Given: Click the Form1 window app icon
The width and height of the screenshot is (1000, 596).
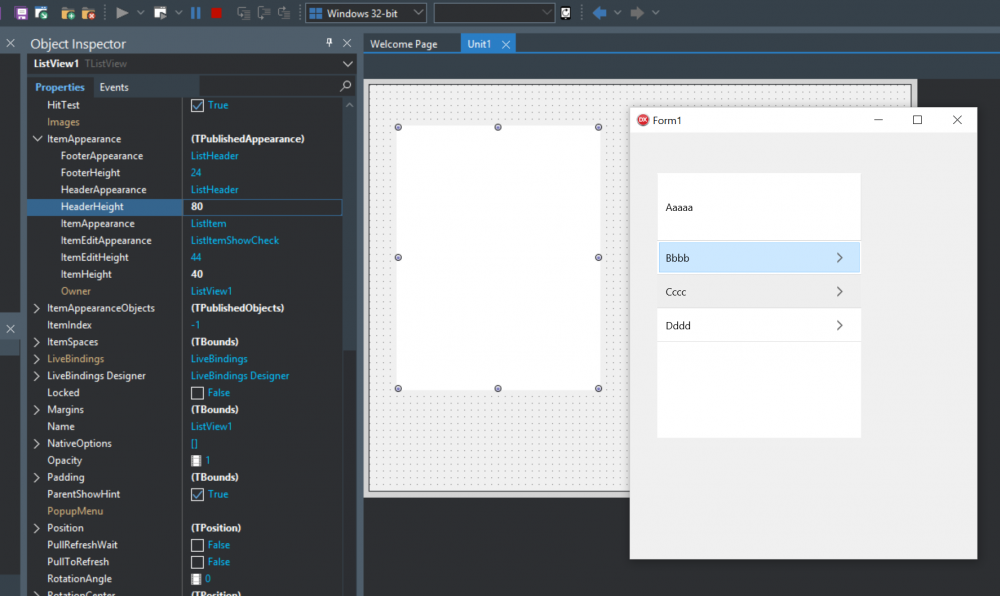Looking at the screenshot, I should click(x=643, y=120).
